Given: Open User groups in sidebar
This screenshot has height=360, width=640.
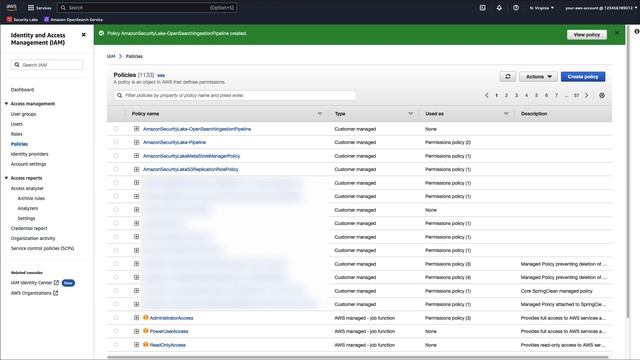Looking at the screenshot, I should (24, 114).
